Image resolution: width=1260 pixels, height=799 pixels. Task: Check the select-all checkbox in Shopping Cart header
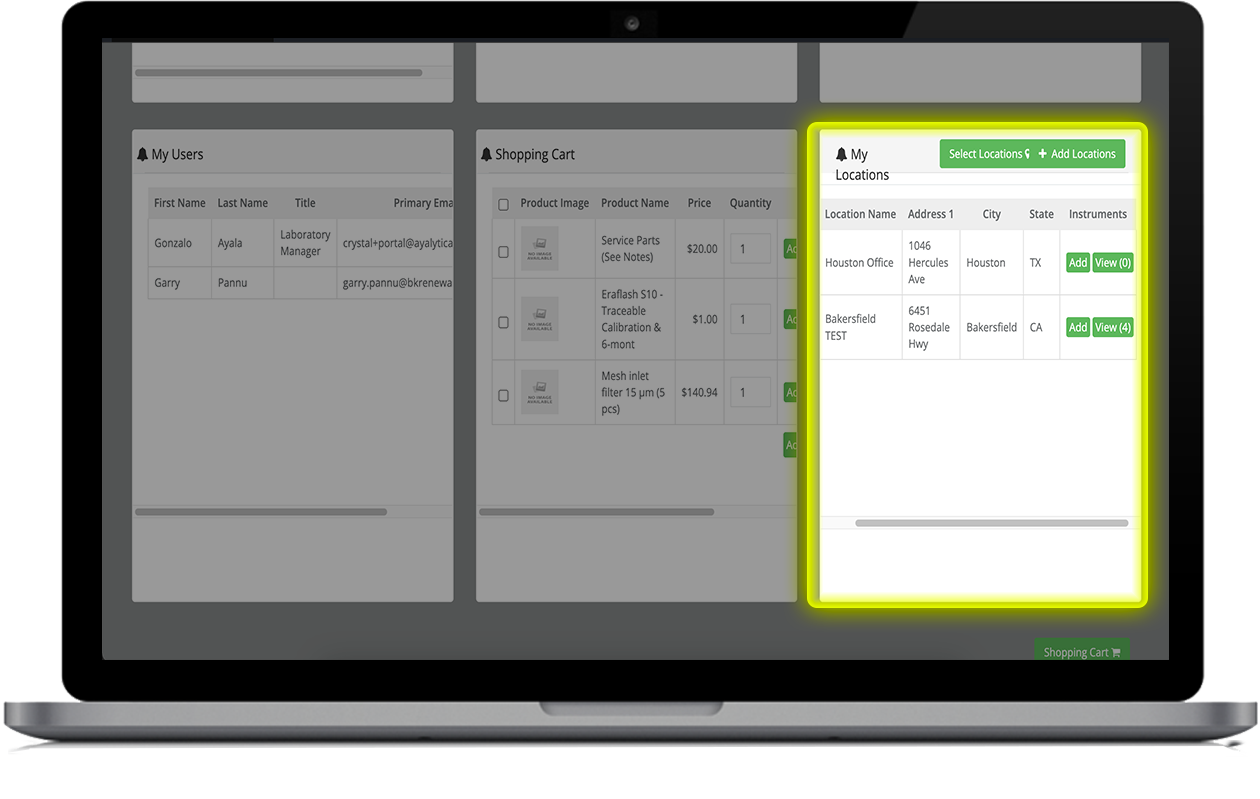503,204
